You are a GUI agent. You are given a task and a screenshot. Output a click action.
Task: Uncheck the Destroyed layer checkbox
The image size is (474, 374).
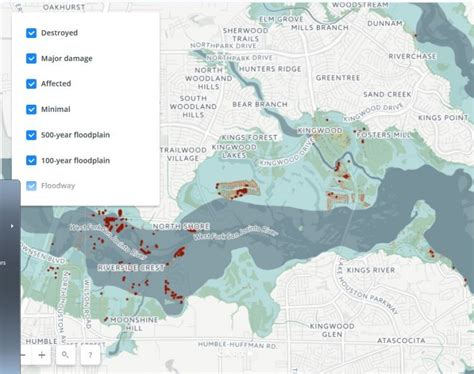tap(31, 33)
